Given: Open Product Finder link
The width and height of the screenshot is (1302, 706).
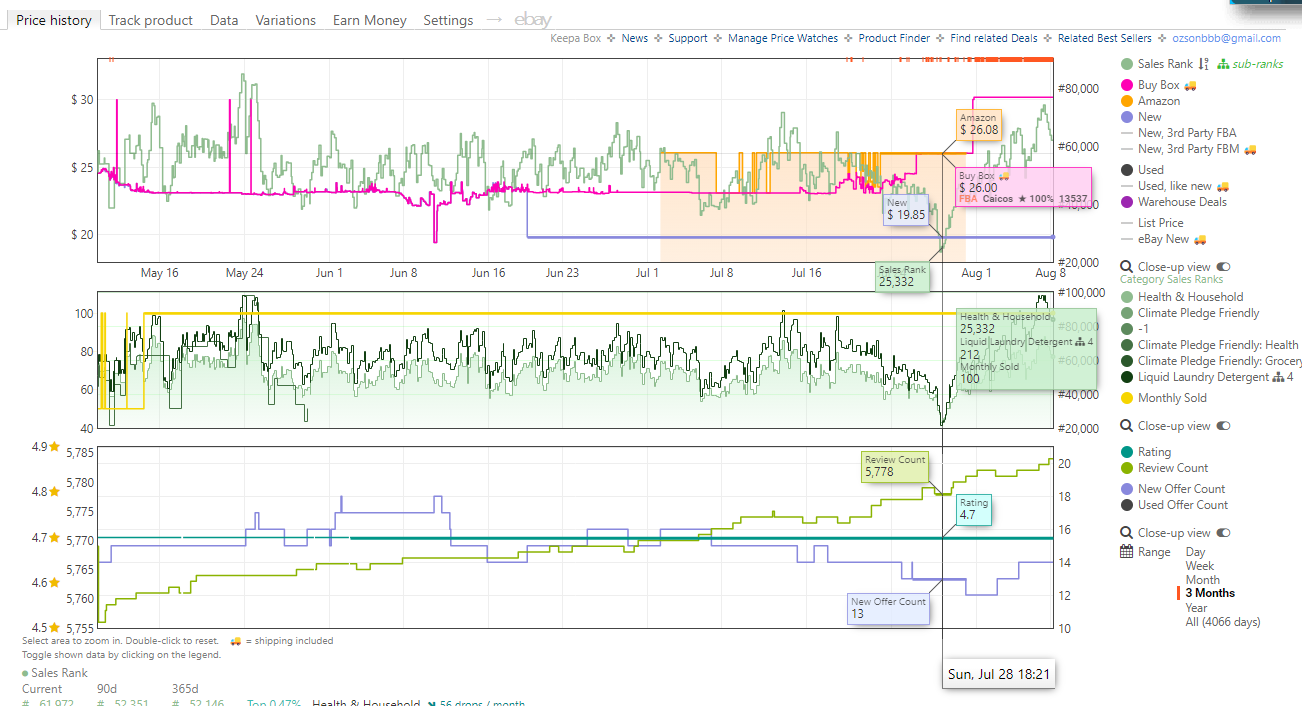Looking at the screenshot, I should point(894,39).
